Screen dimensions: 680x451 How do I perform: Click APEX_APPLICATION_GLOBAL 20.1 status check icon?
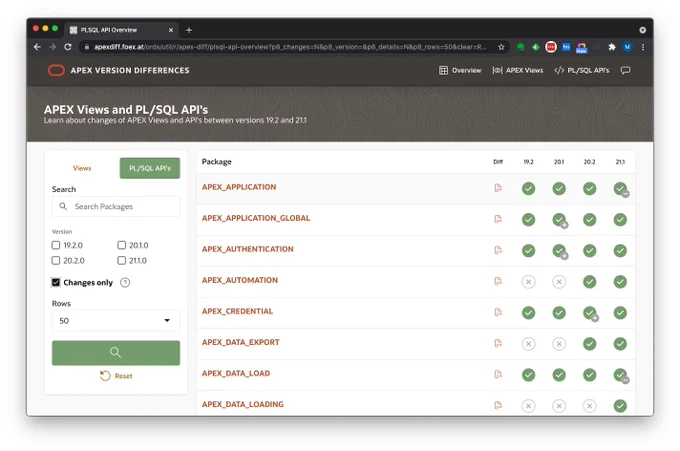pos(559,220)
